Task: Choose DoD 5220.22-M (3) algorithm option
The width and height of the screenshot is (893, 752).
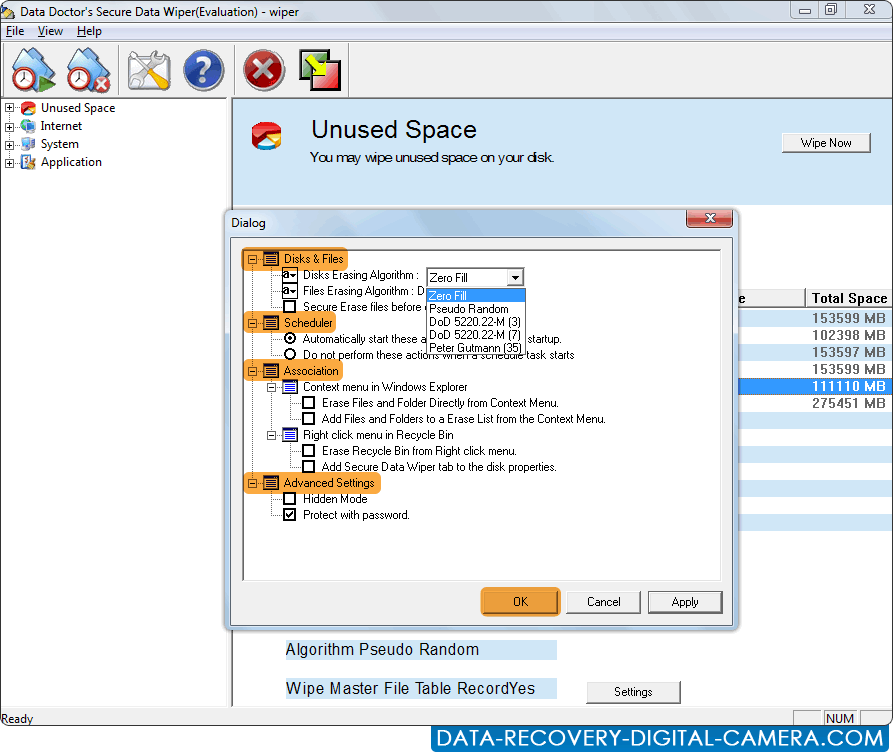Action: [x=476, y=322]
